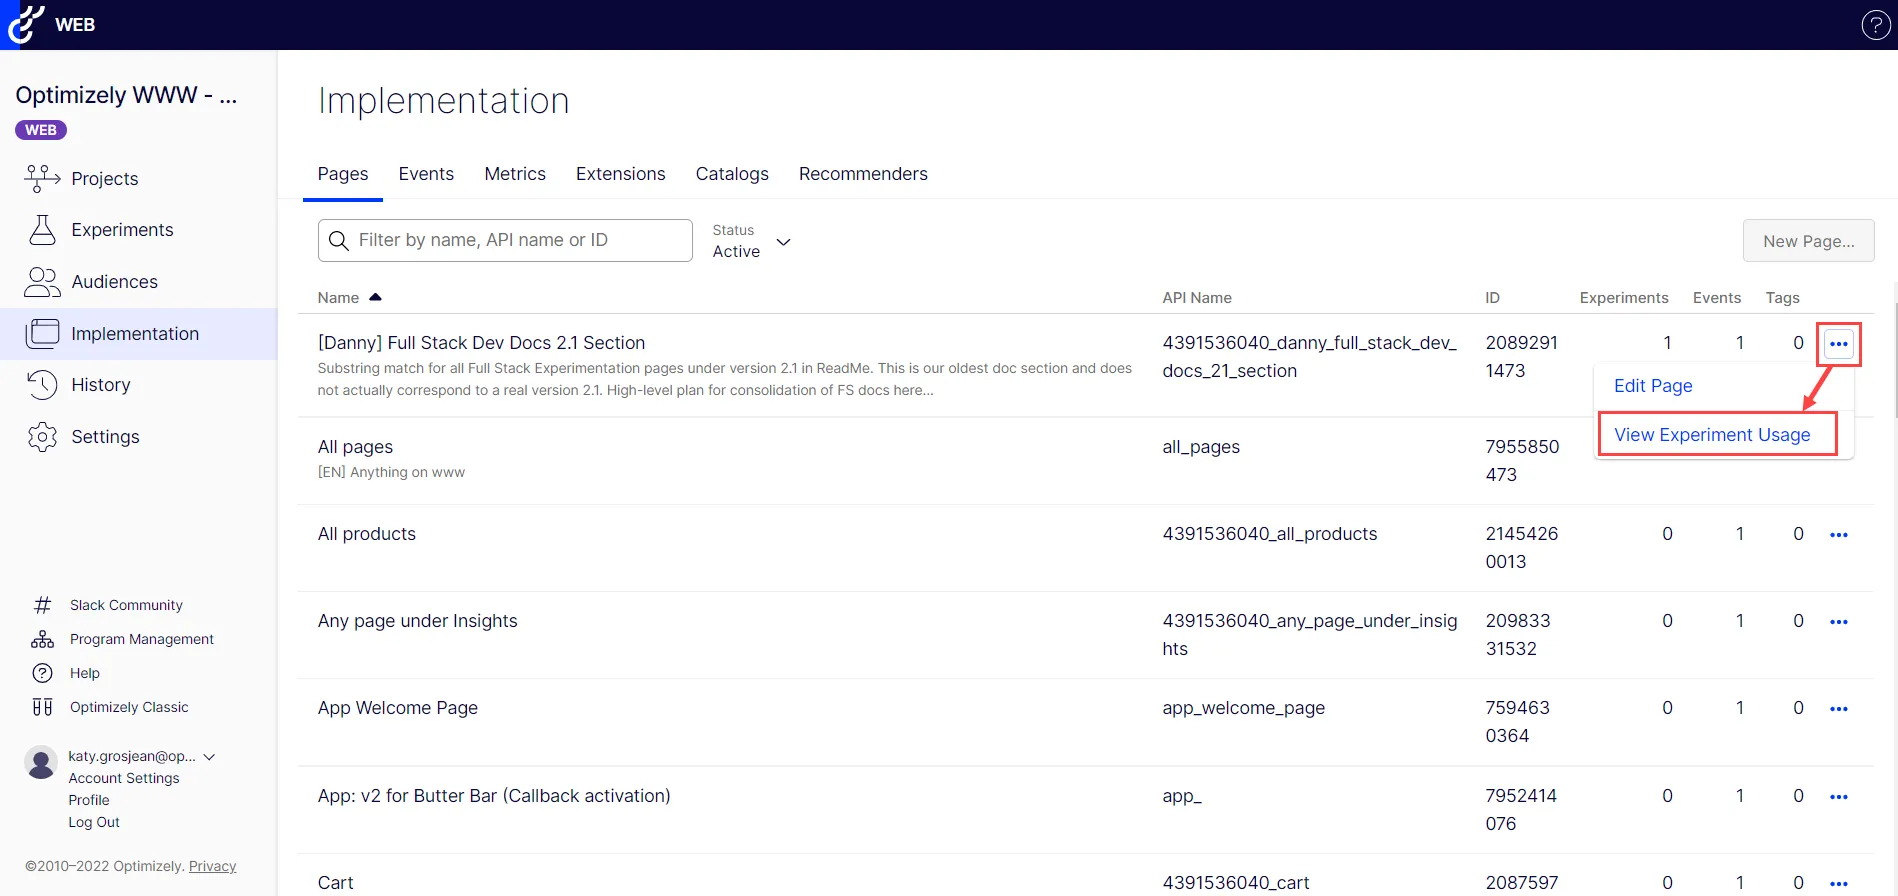Expand the katy.grosjean account menu chevron
This screenshot has width=1898, height=896.
[x=209, y=757]
